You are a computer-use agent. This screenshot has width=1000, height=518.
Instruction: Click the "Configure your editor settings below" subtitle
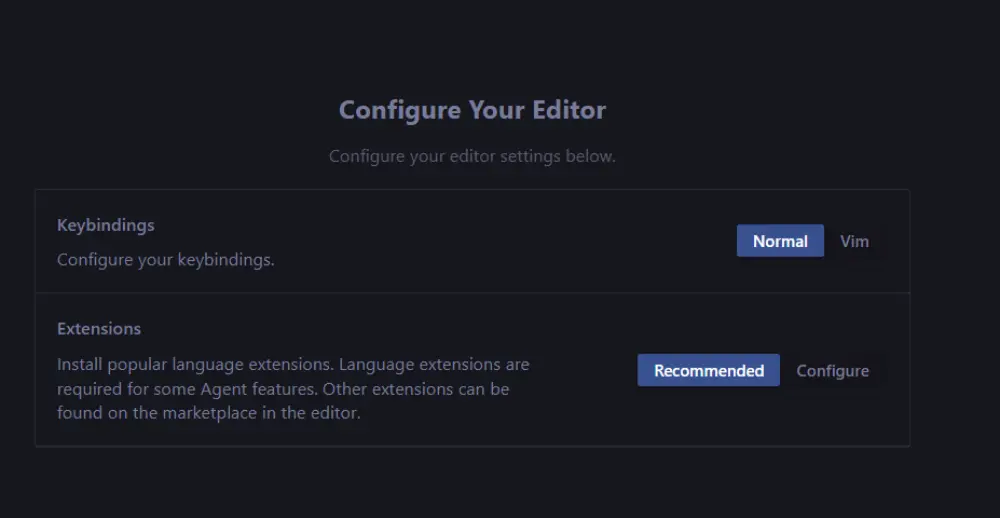[472, 157]
